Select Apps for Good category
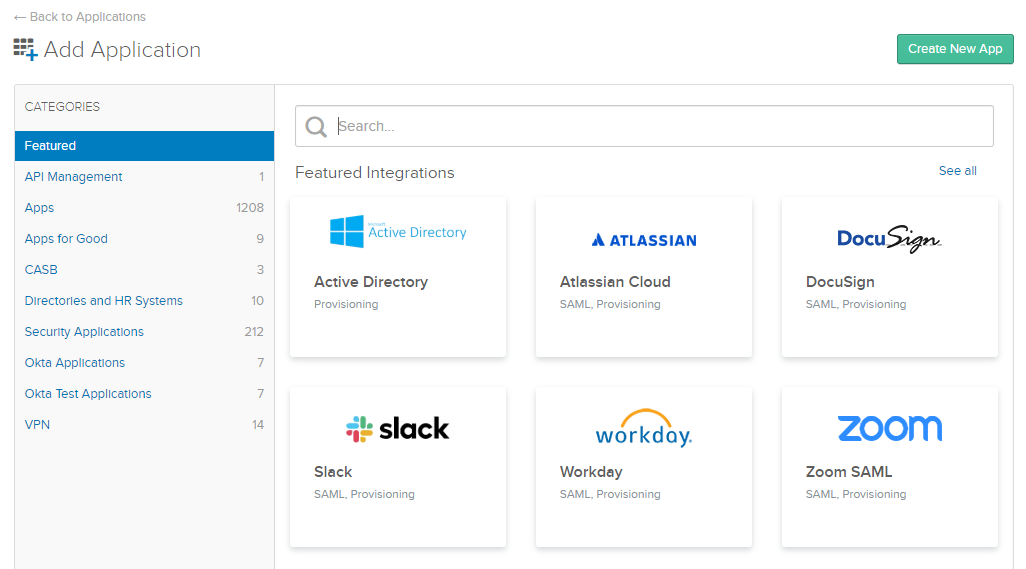This screenshot has width=1026, height=569. click(66, 239)
